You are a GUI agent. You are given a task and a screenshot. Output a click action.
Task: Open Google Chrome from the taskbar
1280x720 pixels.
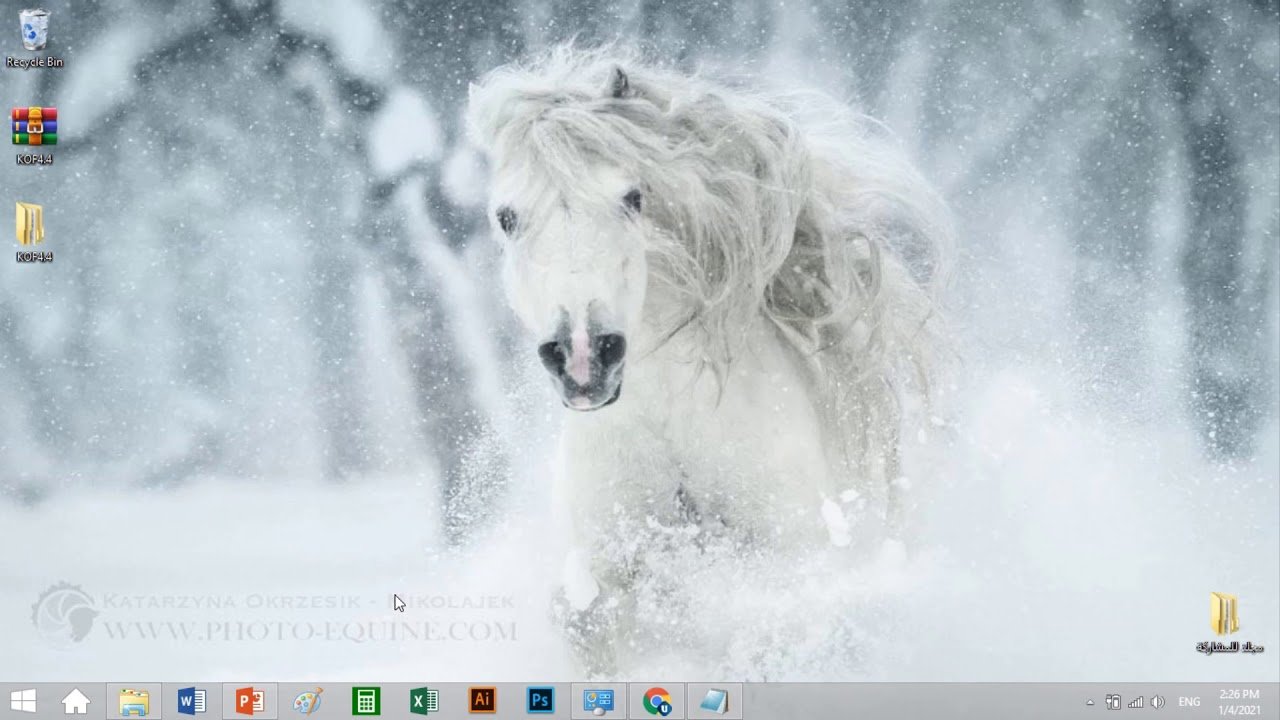tap(657, 701)
